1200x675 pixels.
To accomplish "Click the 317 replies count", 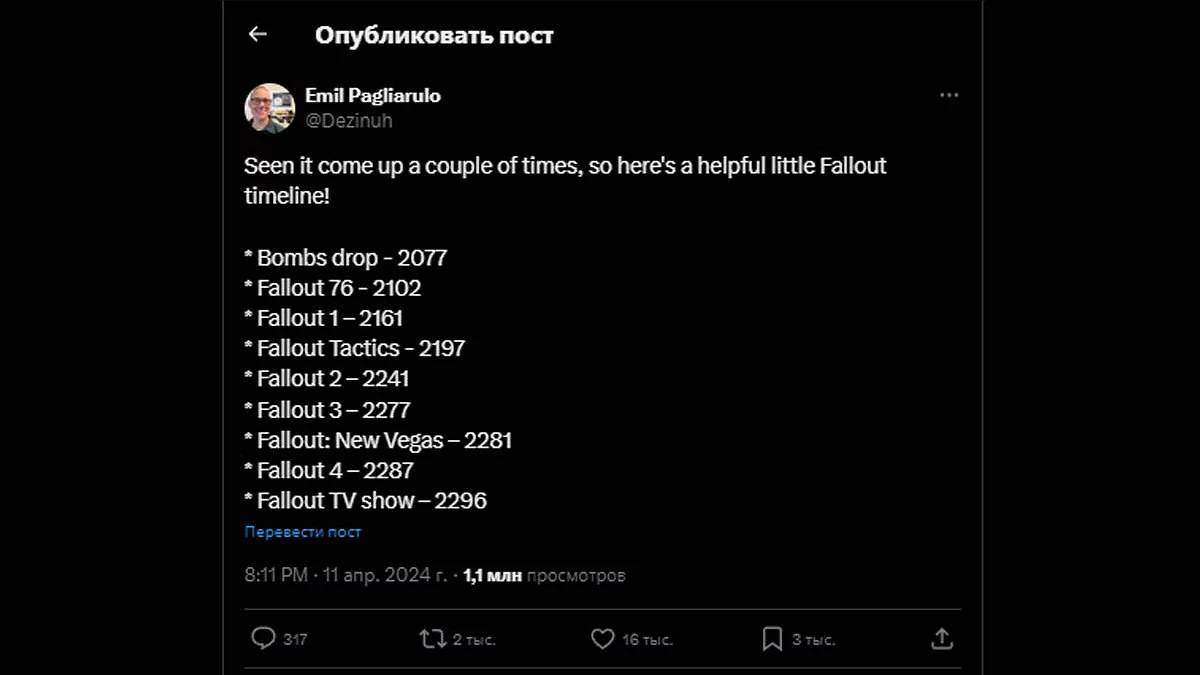I will pyautogui.click(x=295, y=639).
